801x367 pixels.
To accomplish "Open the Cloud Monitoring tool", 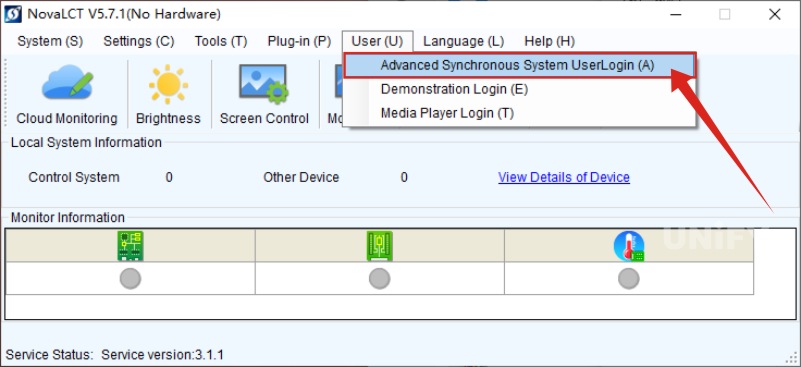I will (67, 94).
